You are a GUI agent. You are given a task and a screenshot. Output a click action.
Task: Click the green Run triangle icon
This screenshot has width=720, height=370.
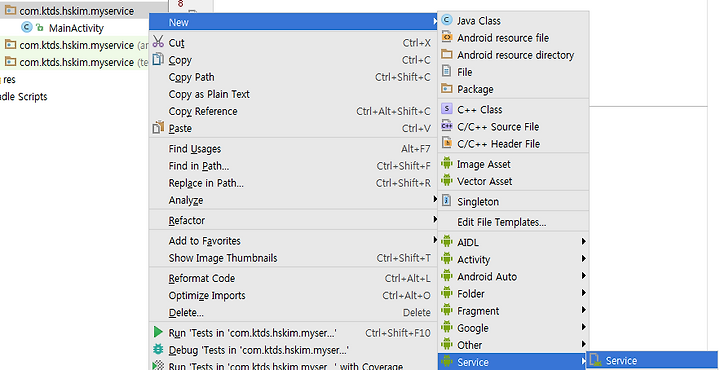(158, 332)
